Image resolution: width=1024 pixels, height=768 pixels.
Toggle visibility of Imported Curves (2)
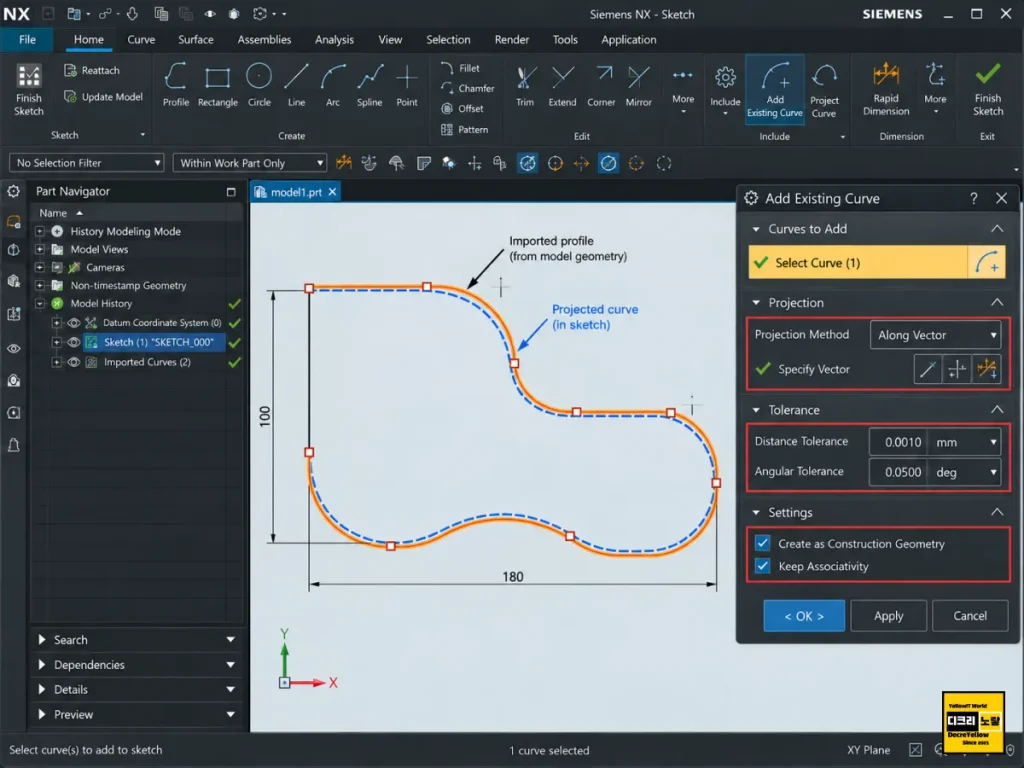[74, 362]
